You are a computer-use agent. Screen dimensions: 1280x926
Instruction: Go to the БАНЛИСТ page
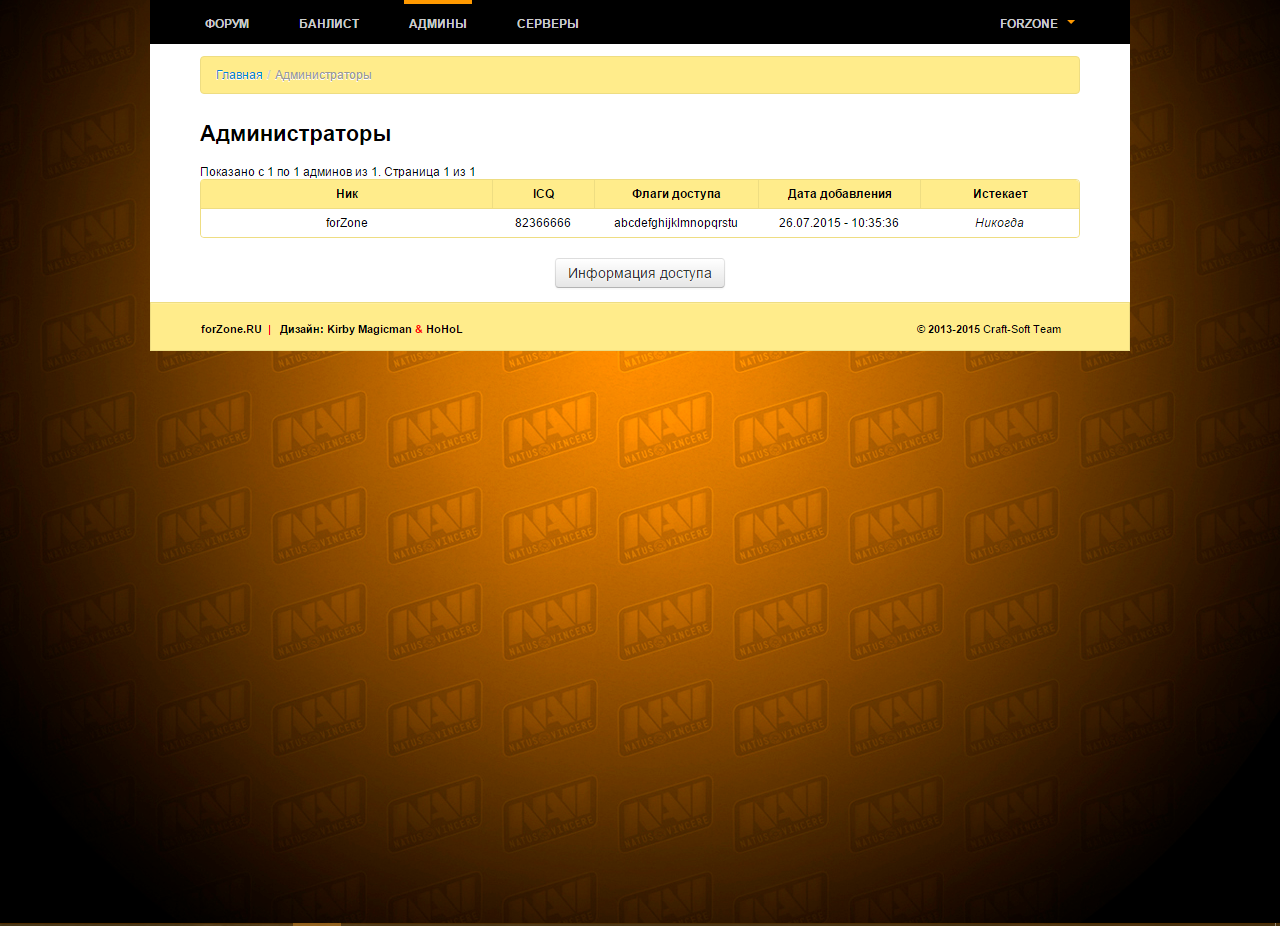(329, 23)
